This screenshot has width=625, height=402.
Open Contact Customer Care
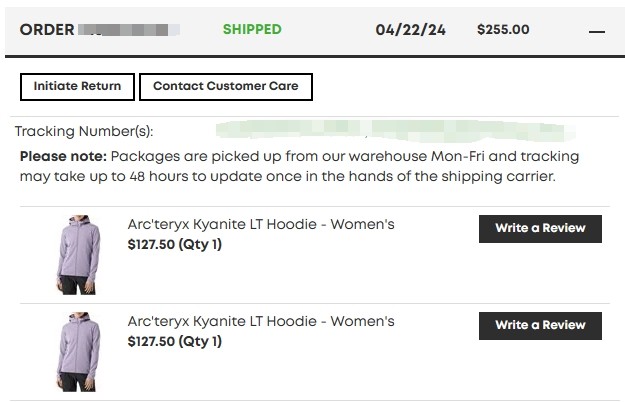(x=225, y=87)
